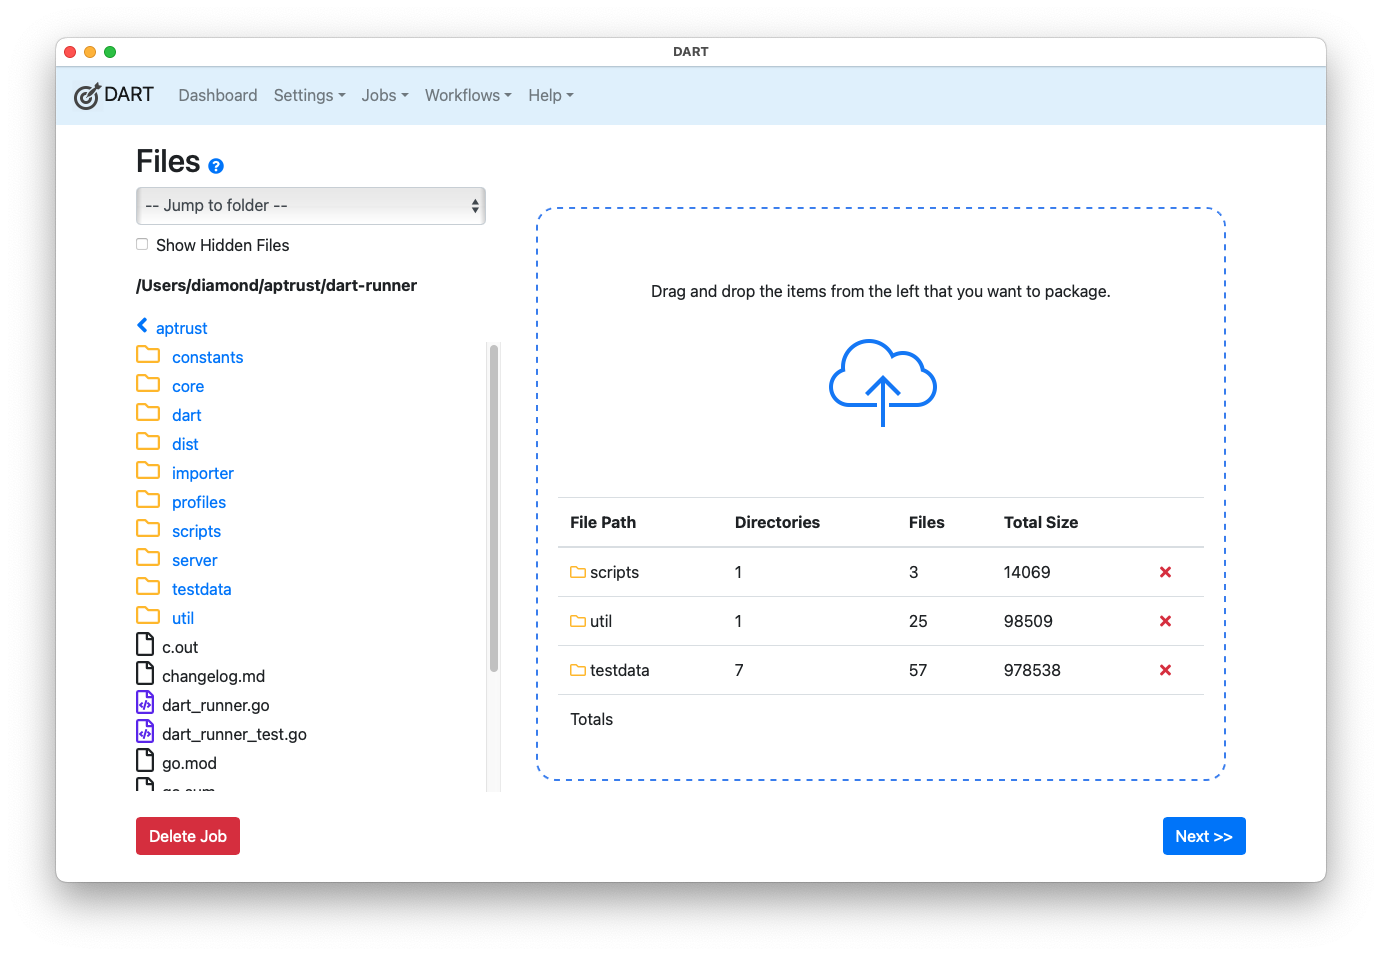This screenshot has height=956, width=1382.
Task: Remove util row with red X
Action: click(1165, 621)
